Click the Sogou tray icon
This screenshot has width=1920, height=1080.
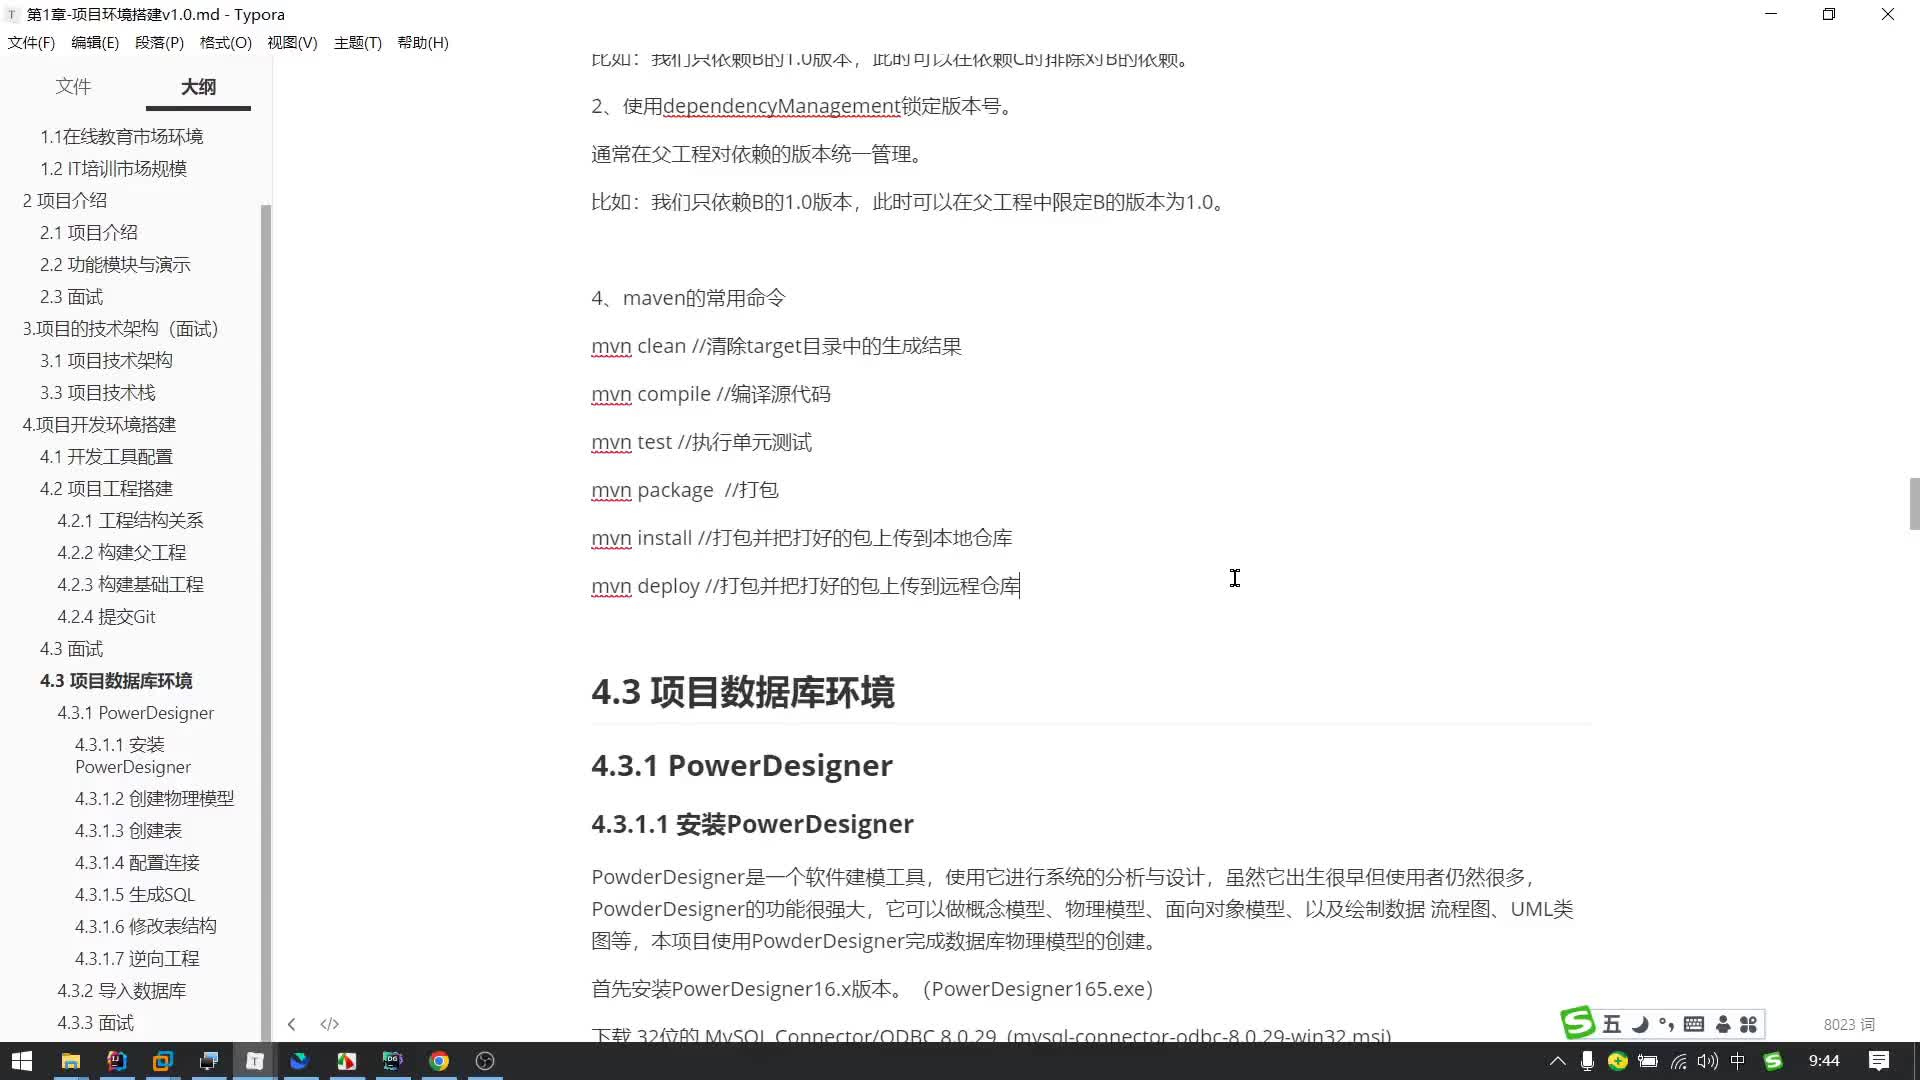pos(1773,1061)
